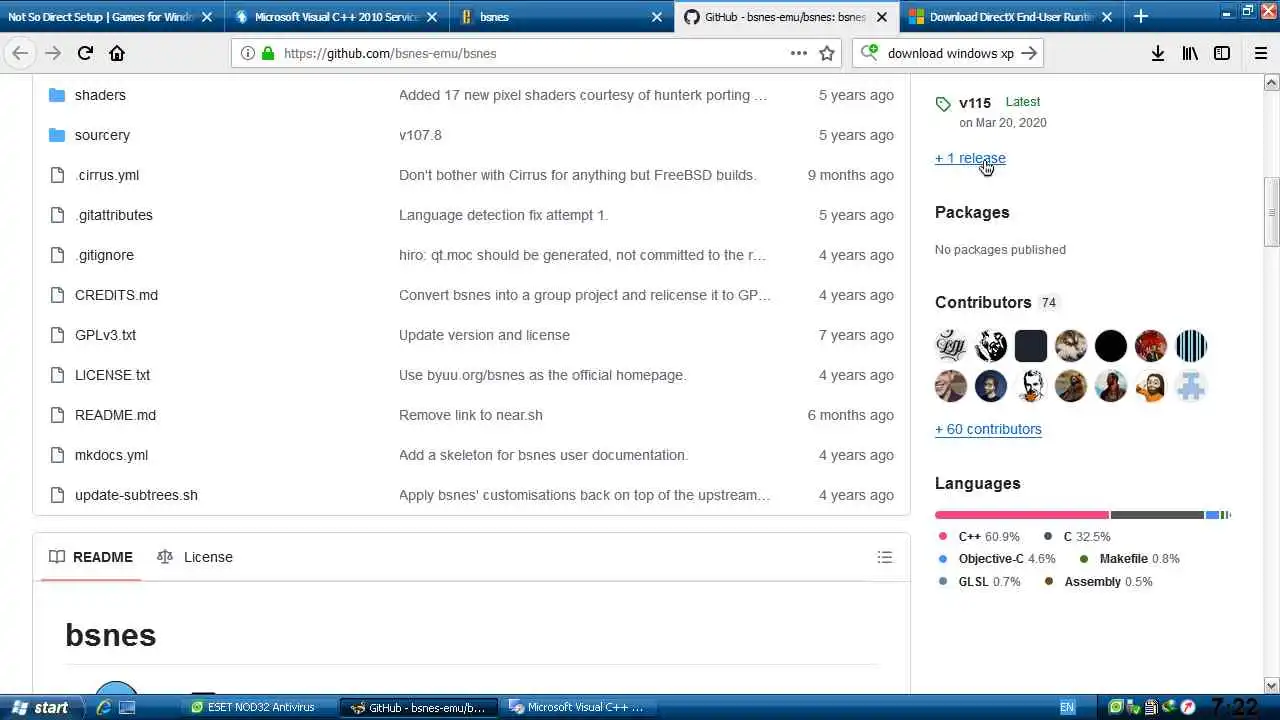The height and width of the screenshot is (720, 1280).
Task: Open the Firefox hamburger menu
Action: tap(1260, 53)
